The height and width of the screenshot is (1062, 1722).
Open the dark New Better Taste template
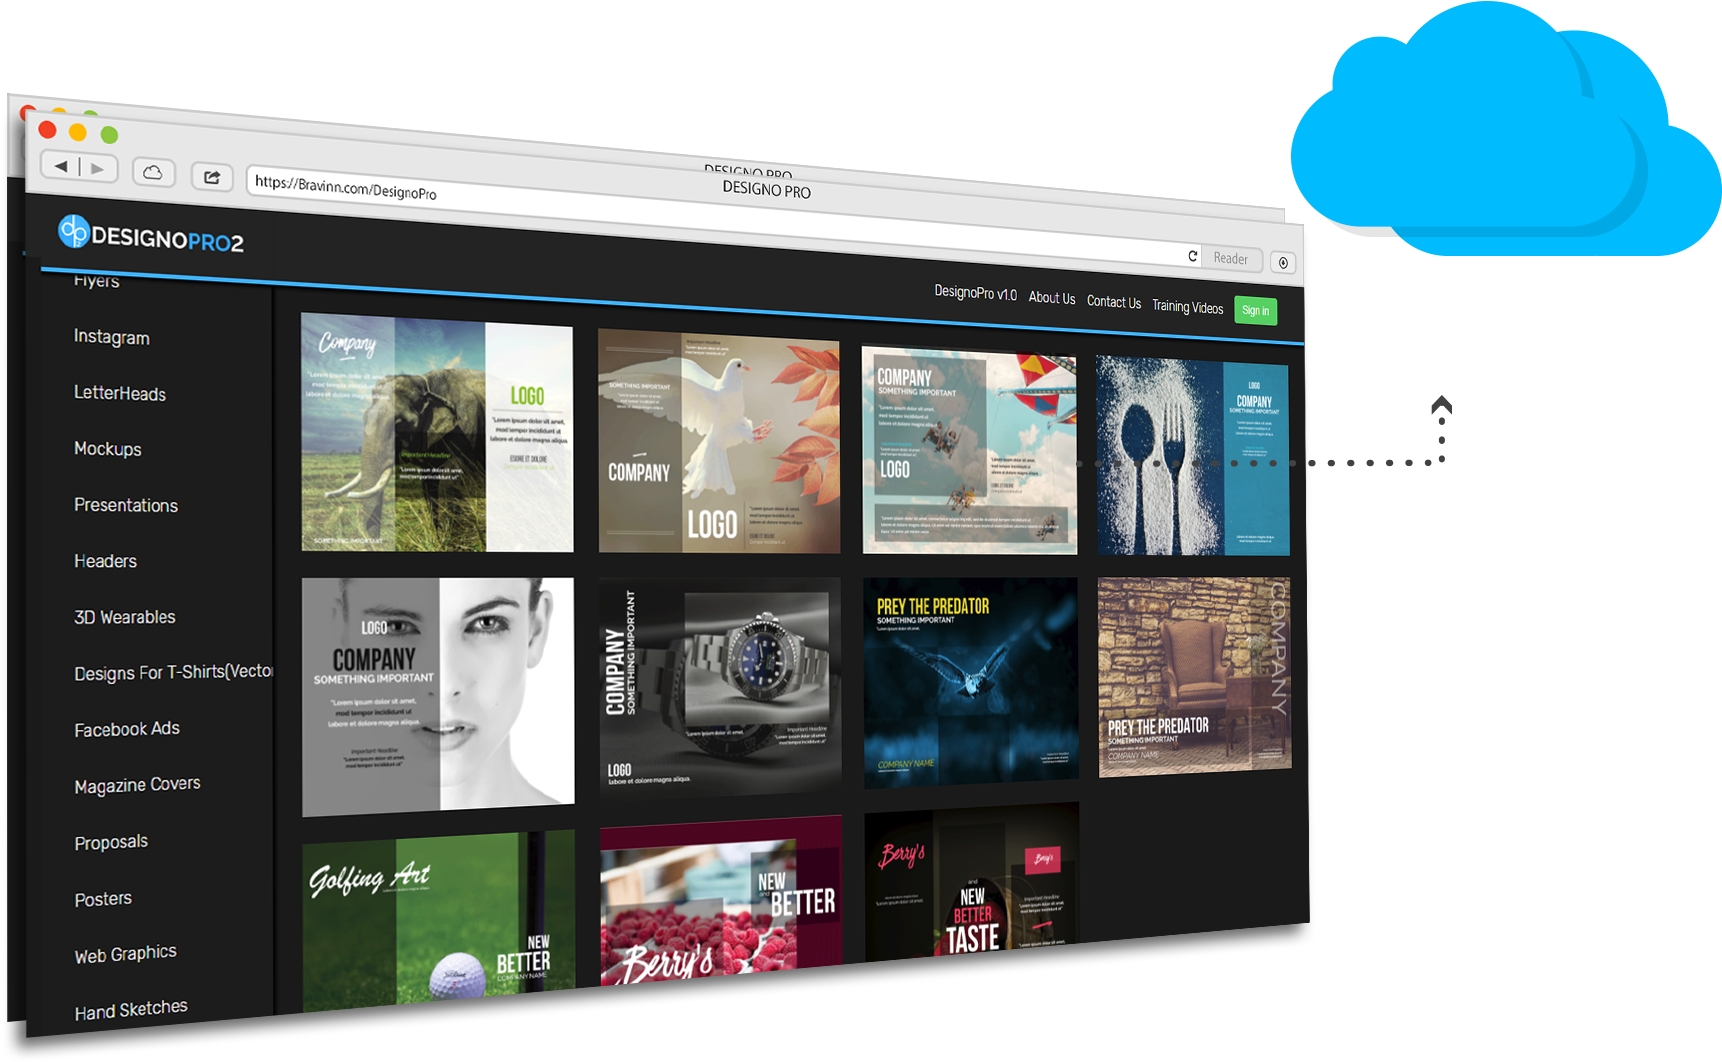click(971, 881)
